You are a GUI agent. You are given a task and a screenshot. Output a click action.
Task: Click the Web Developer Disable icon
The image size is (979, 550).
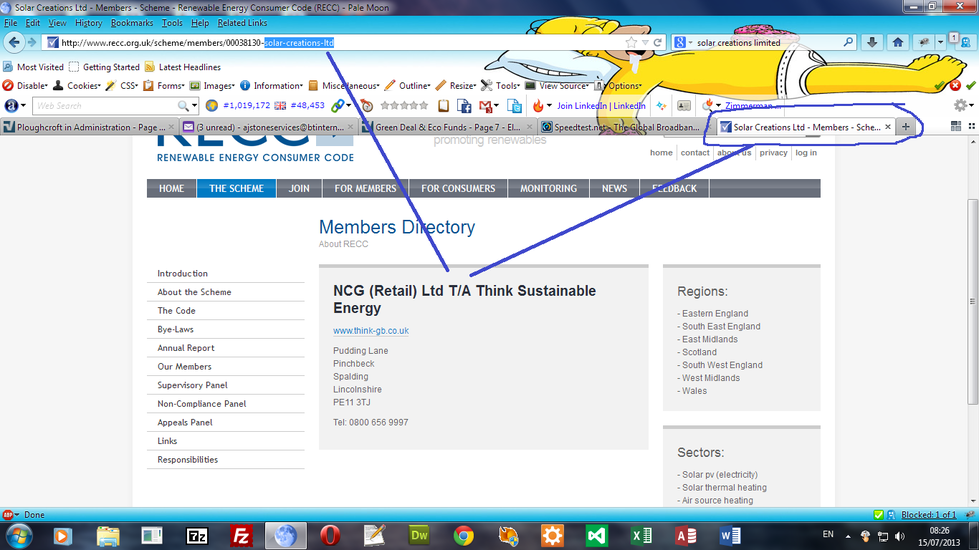click(x=8, y=86)
